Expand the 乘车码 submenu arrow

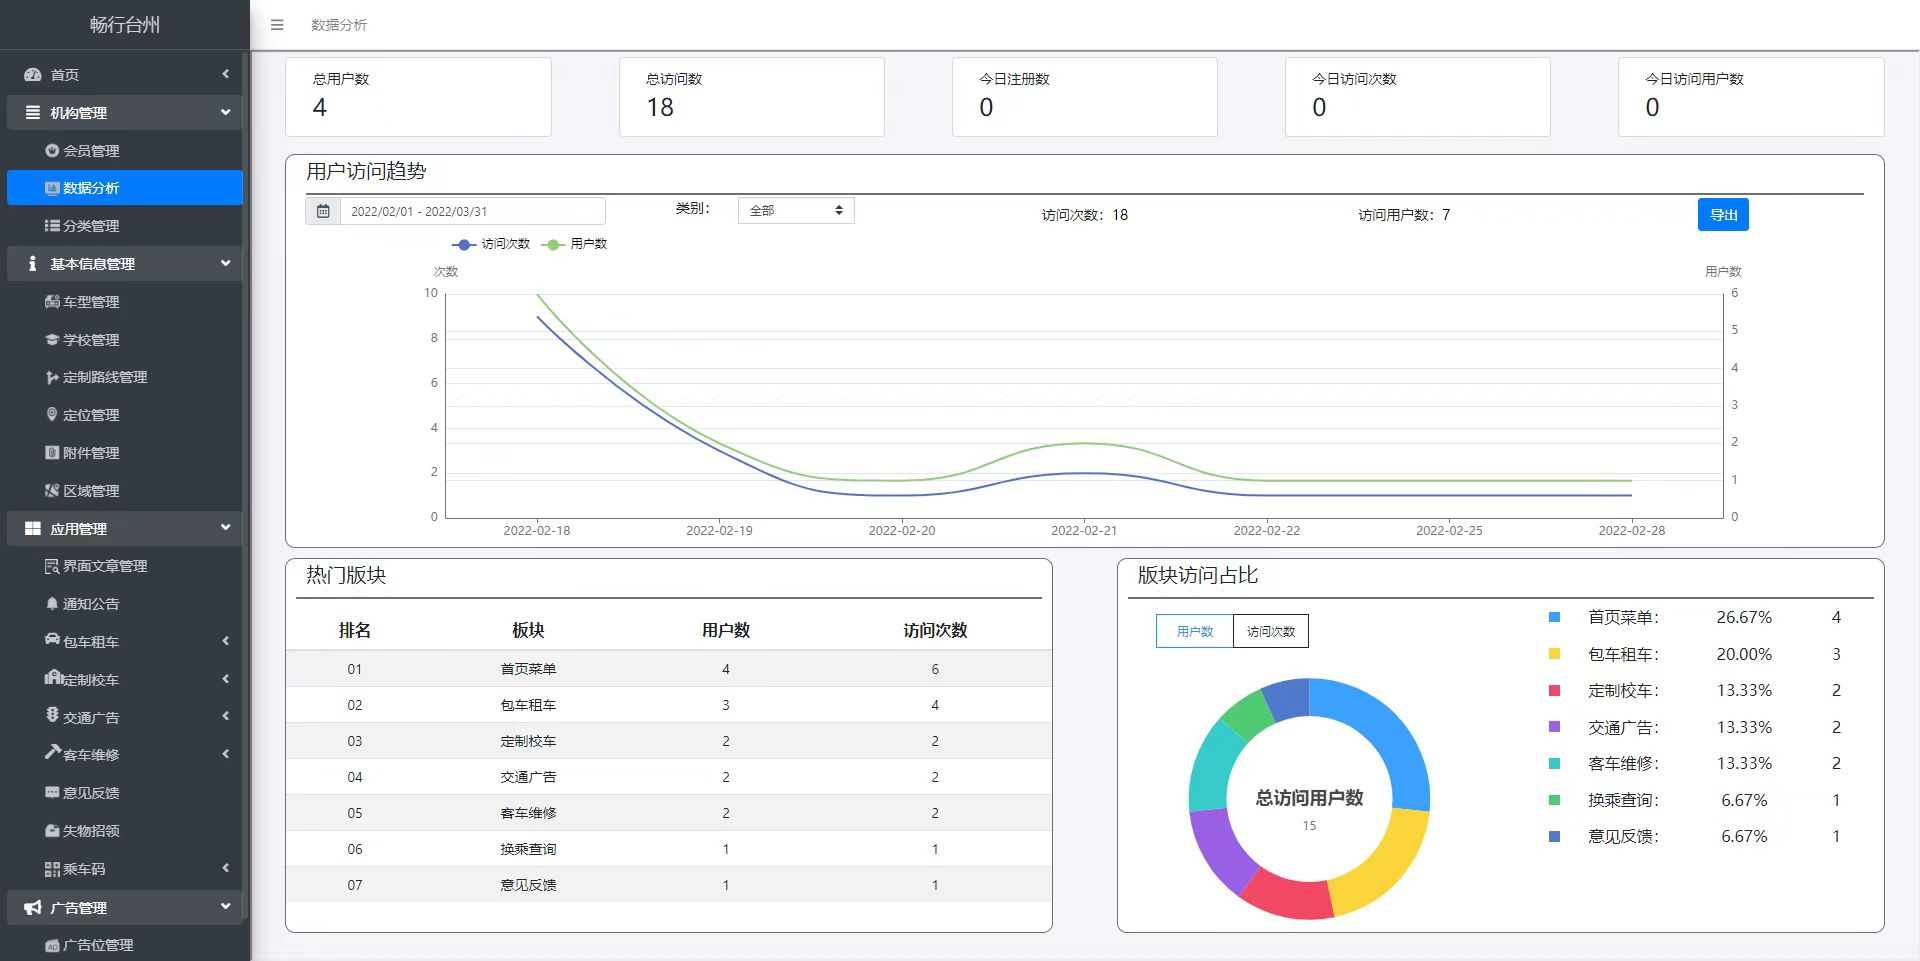[x=226, y=868]
